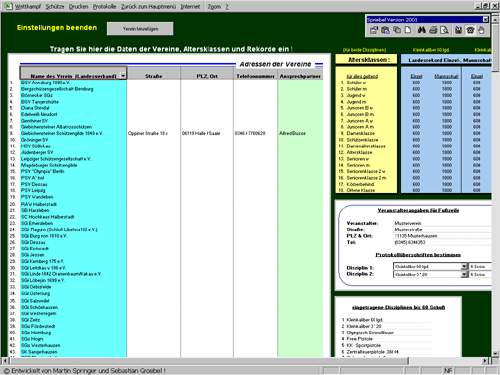Click the print preview magnifier page icon
The height and width of the screenshot is (375, 500).
point(444,30)
